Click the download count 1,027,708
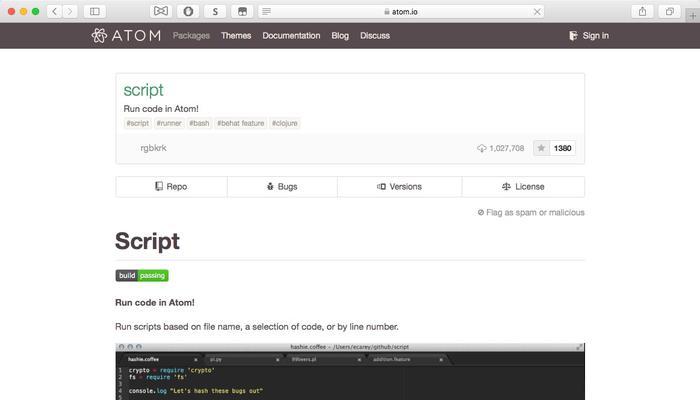 [500, 148]
